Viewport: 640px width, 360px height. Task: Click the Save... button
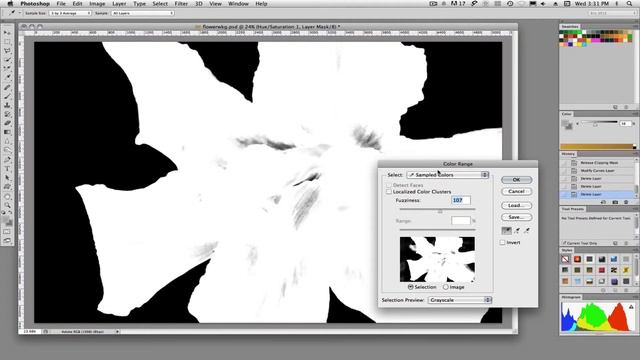[516, 217]
